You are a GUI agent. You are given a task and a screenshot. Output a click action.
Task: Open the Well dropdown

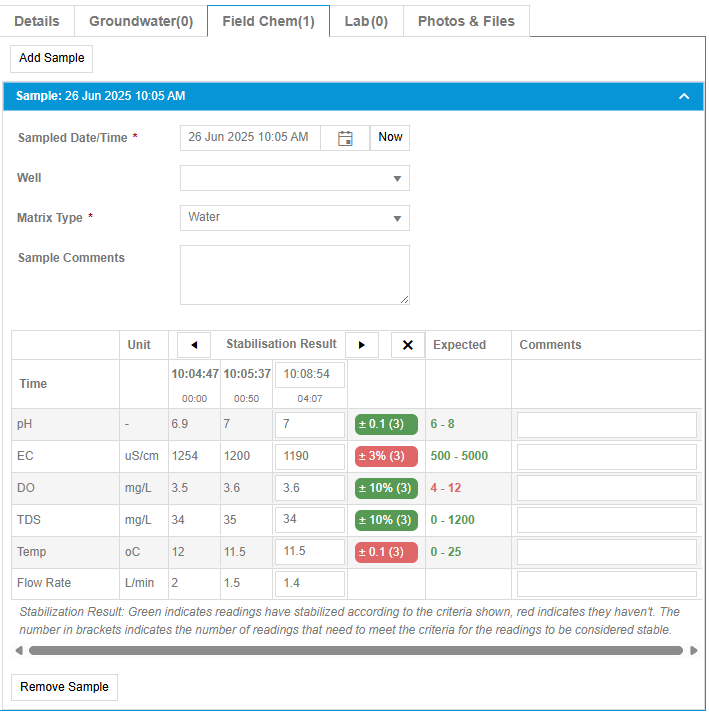click(295, 178)
